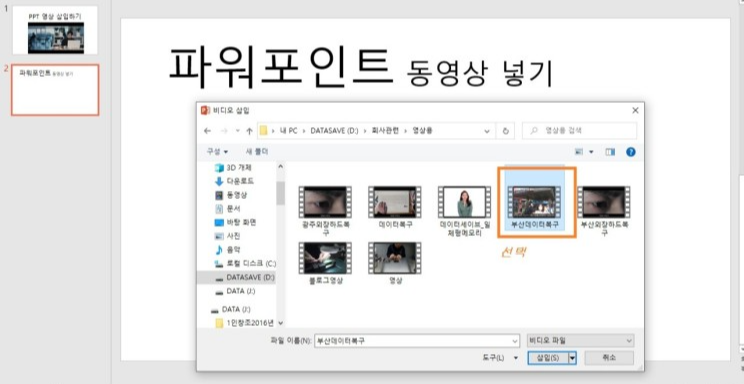The width and height of the screenshot is (744, 384).
Task: Click the Forward arrow in the video dialog
Action: pyautogui.click(x=224, y=131)
